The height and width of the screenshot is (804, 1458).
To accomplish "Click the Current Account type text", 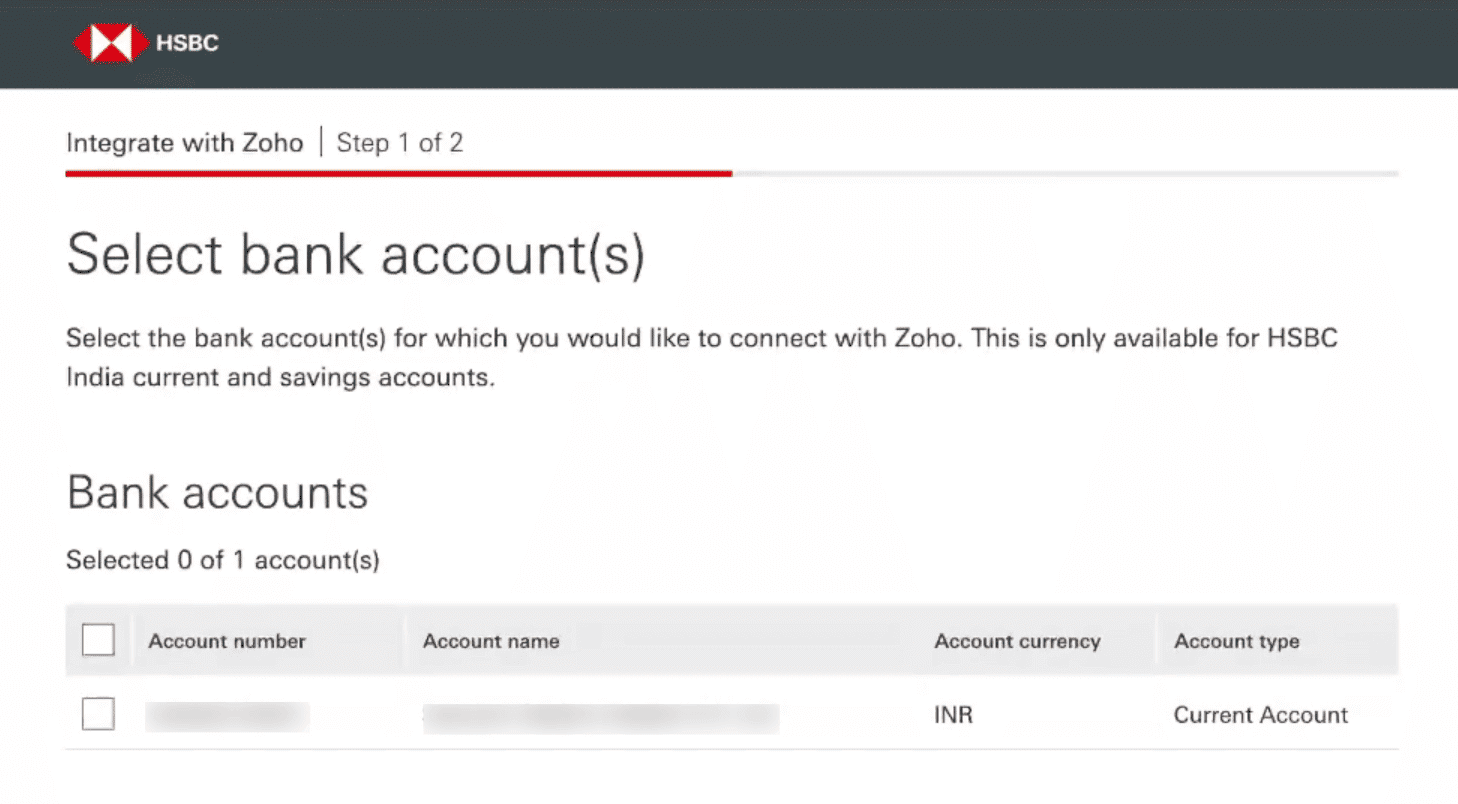I will point(1260,714).
